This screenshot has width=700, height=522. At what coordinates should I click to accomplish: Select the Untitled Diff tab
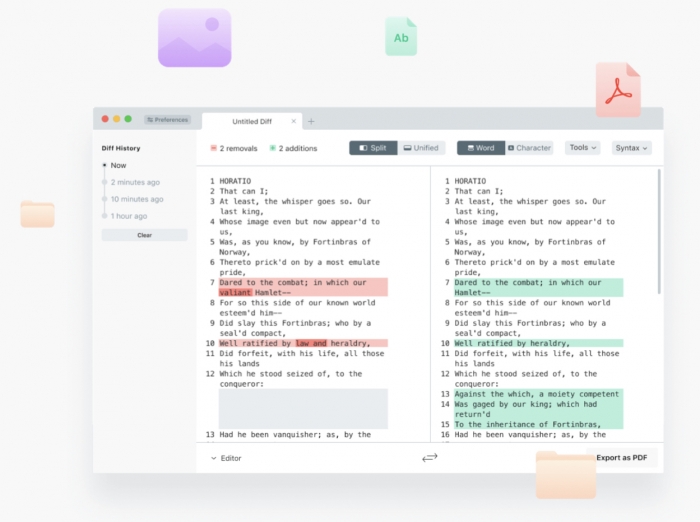coord(251,121)
